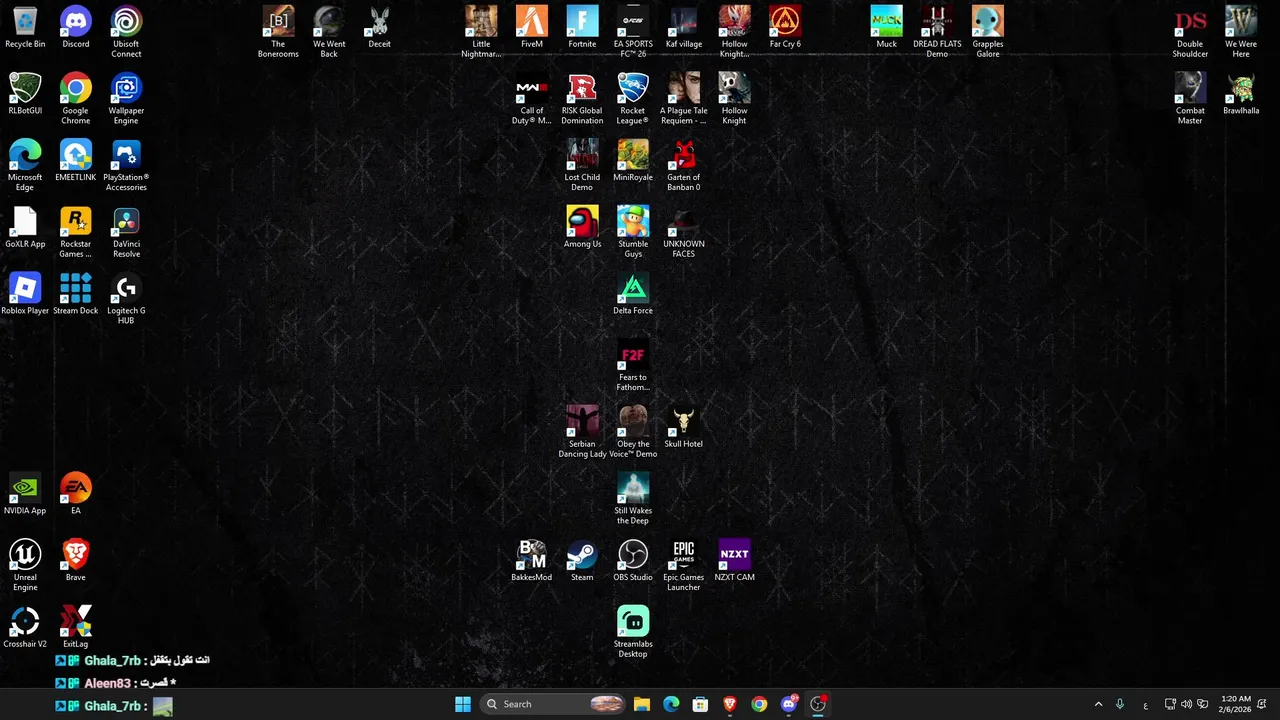Launch Little Nightmares shortcut

pos(481,32)
